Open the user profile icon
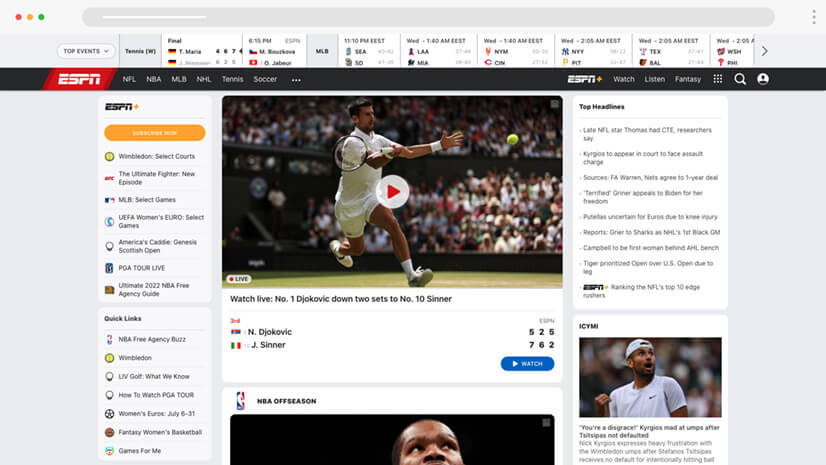The image size is (826, 465). pyautogui.click(x=763, y=79)
